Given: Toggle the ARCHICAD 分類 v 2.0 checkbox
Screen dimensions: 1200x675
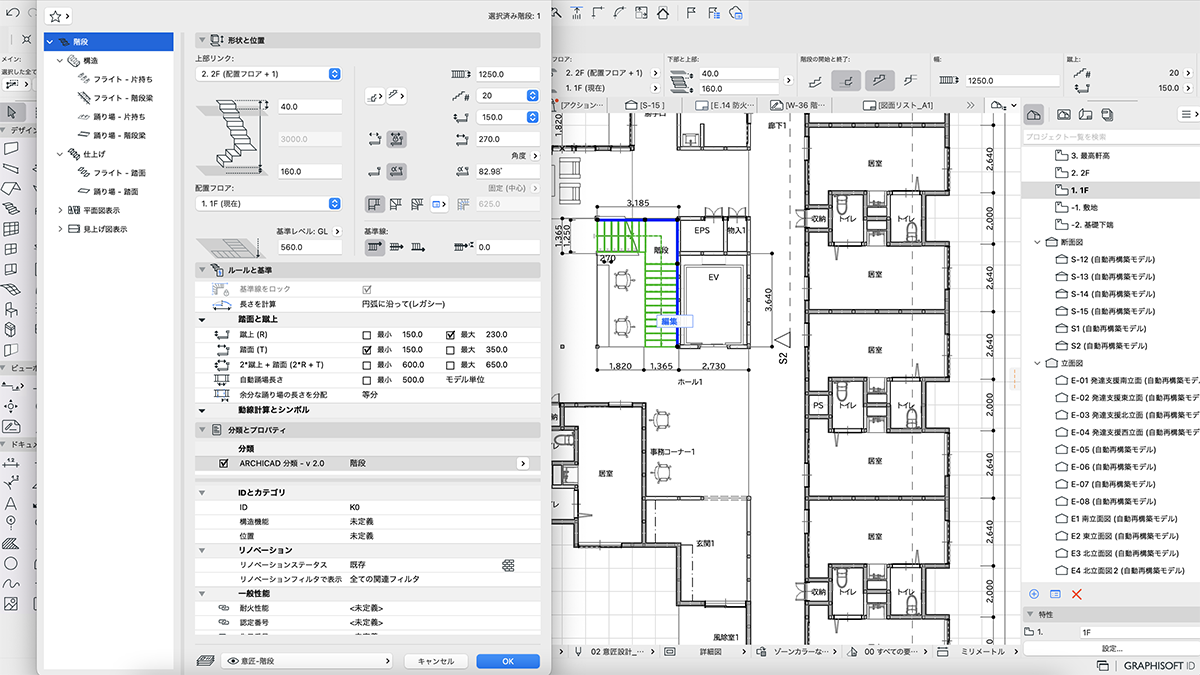Looking at the screenshot, I should tap(224, 464).
